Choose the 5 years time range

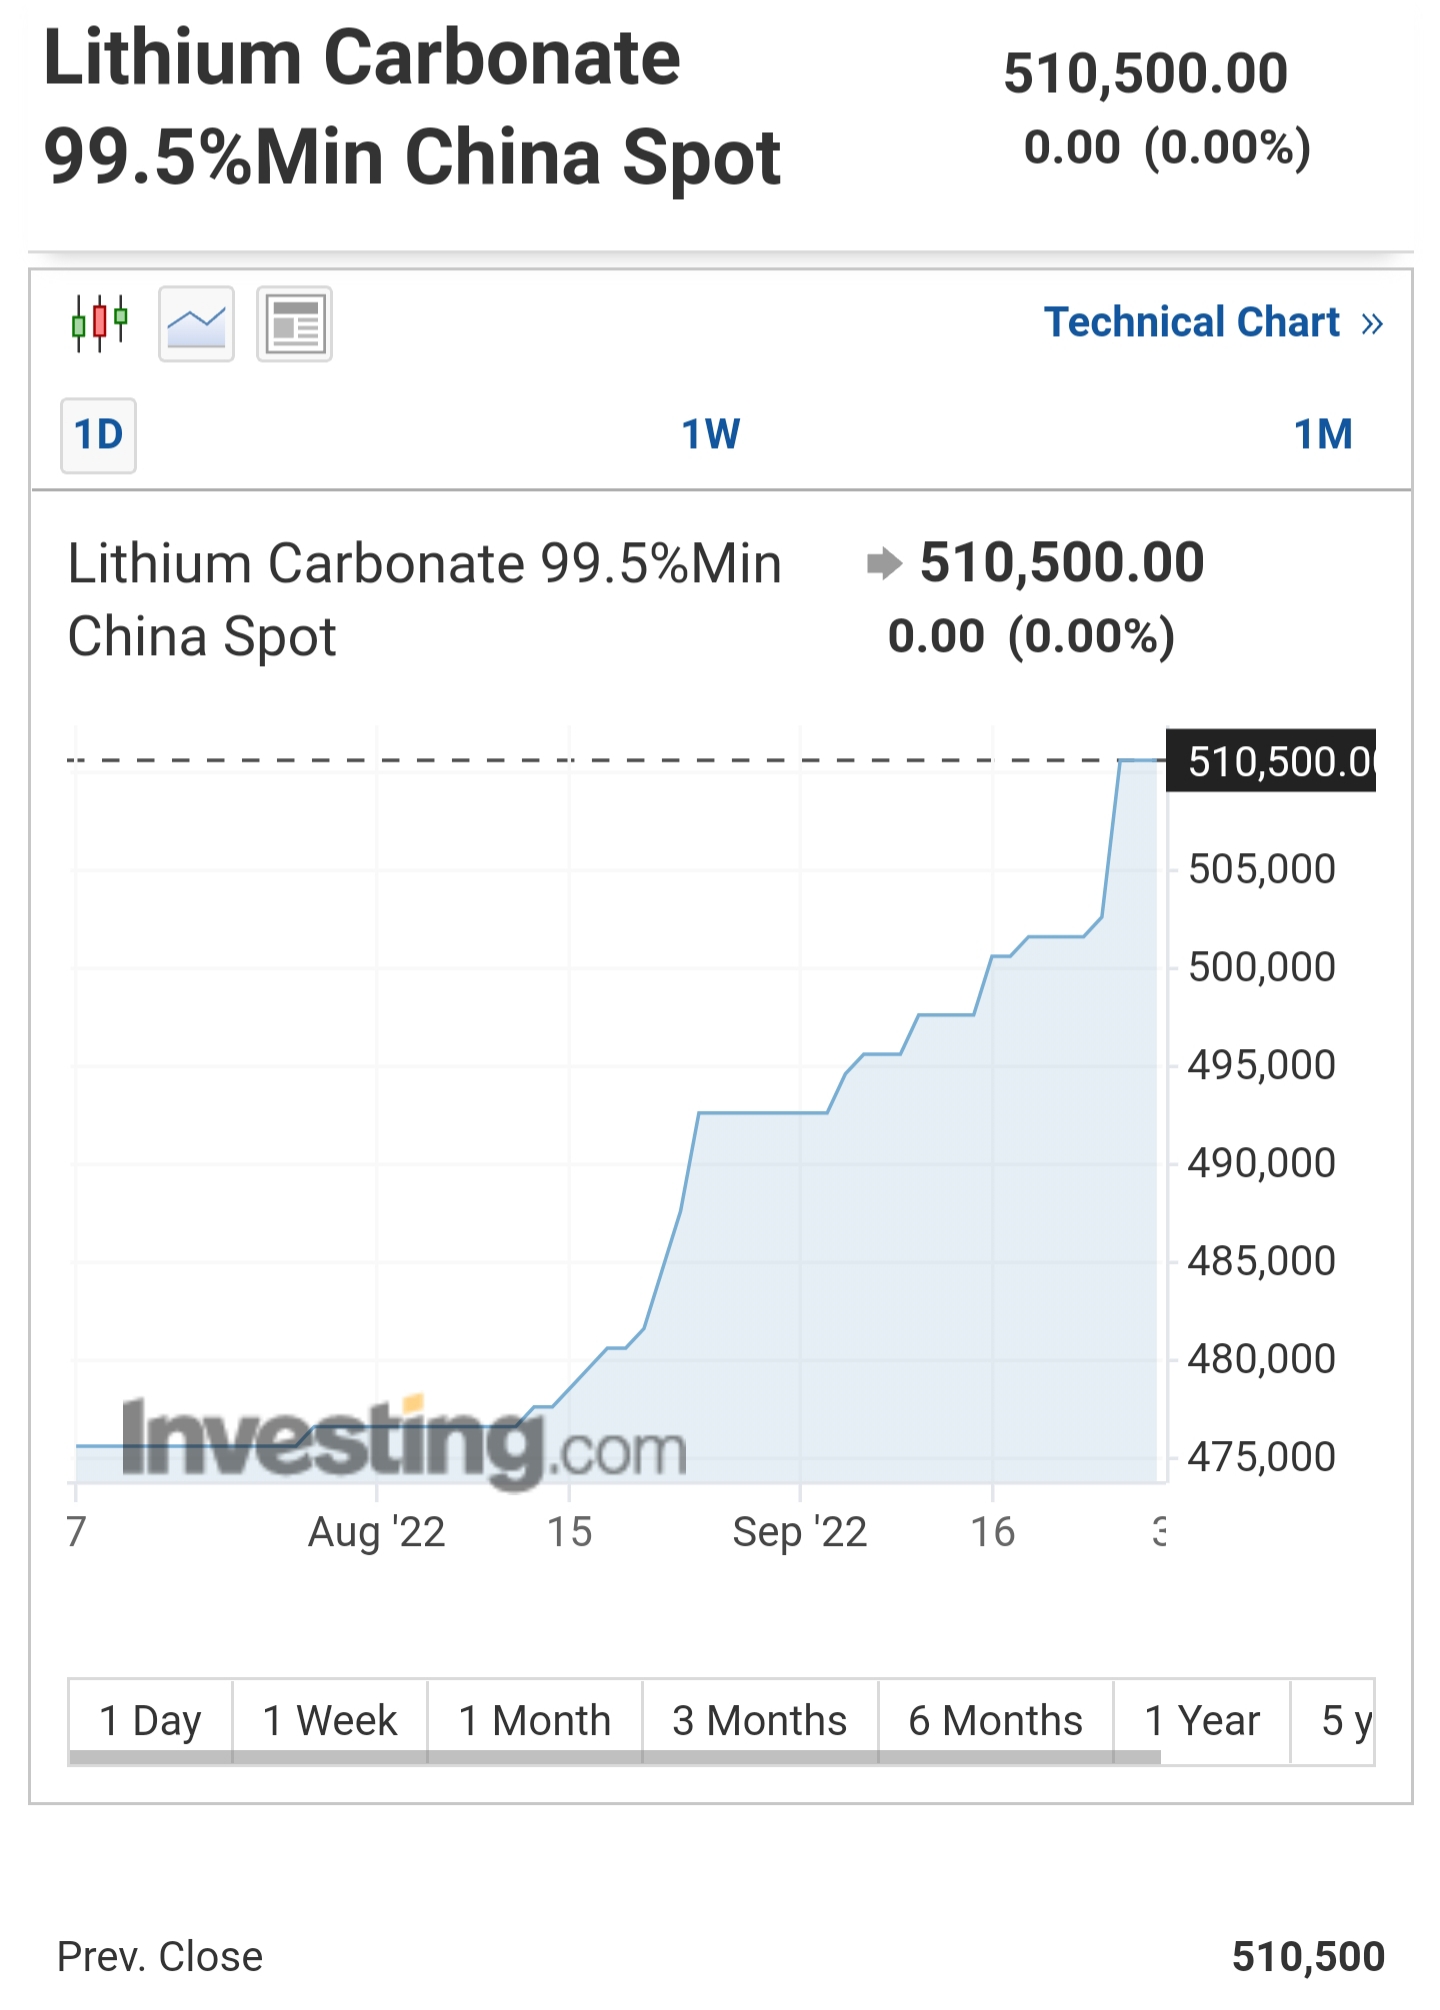coord(1334,1722)
